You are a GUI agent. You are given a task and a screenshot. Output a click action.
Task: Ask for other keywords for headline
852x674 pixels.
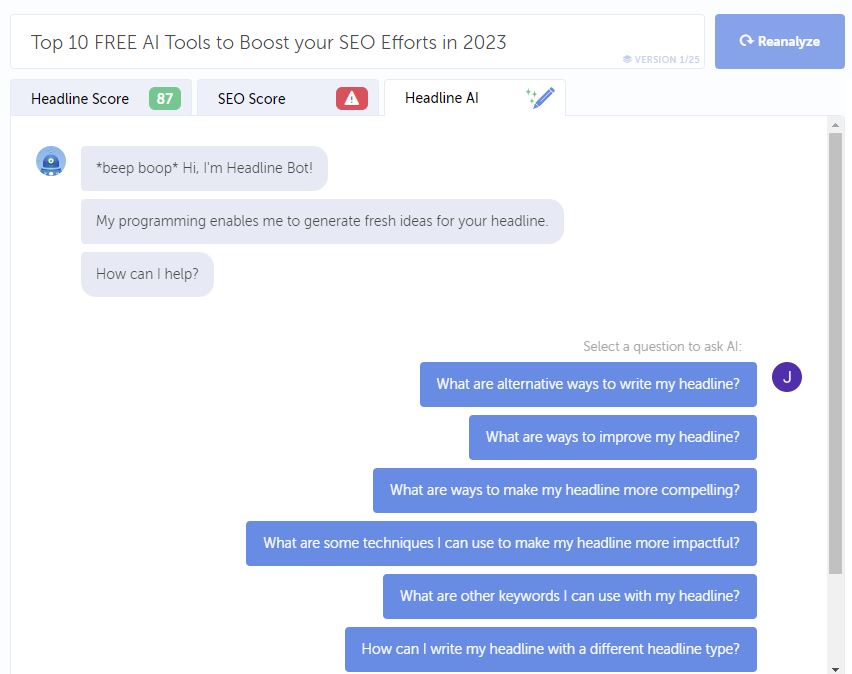click(x=569, y=596)
